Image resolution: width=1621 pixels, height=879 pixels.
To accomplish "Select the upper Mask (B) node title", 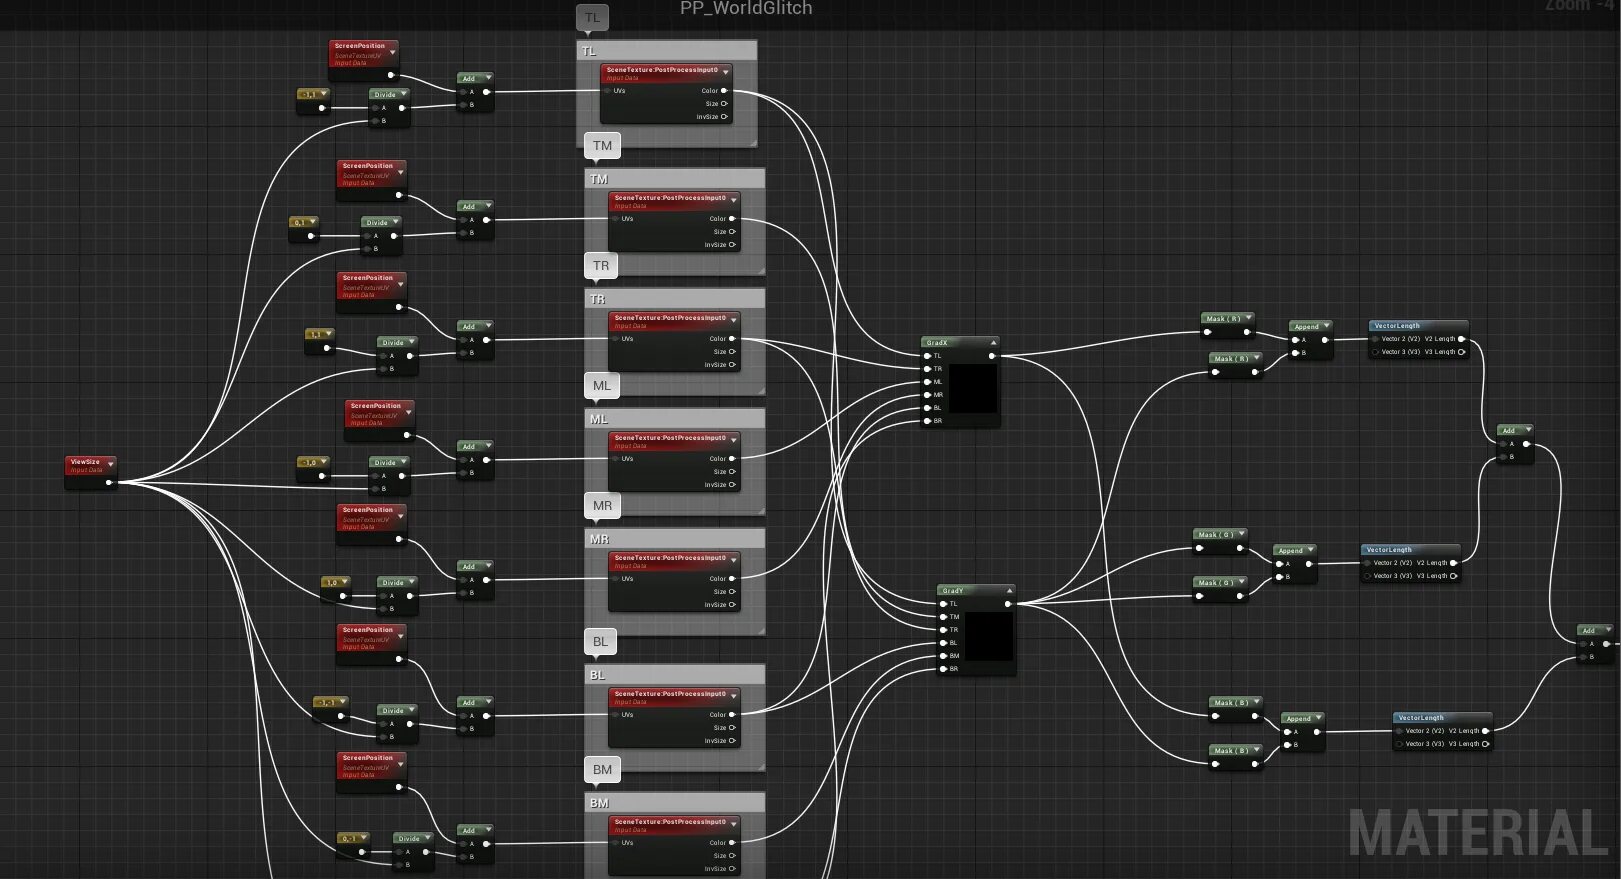I will (1231, 702).
